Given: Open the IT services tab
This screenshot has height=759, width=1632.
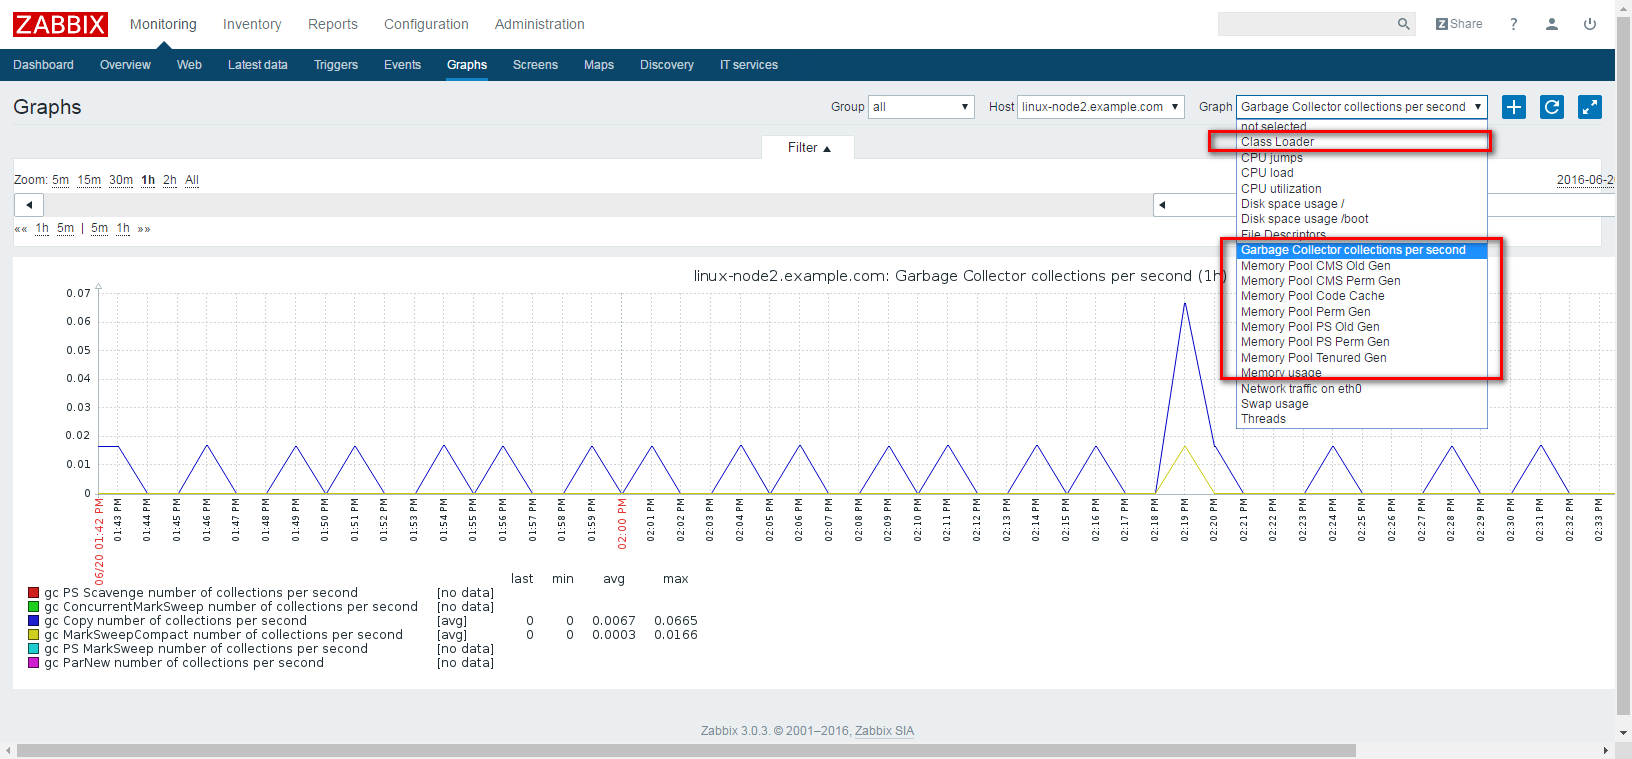Looking at the screenshot, I should coord(749,65).
